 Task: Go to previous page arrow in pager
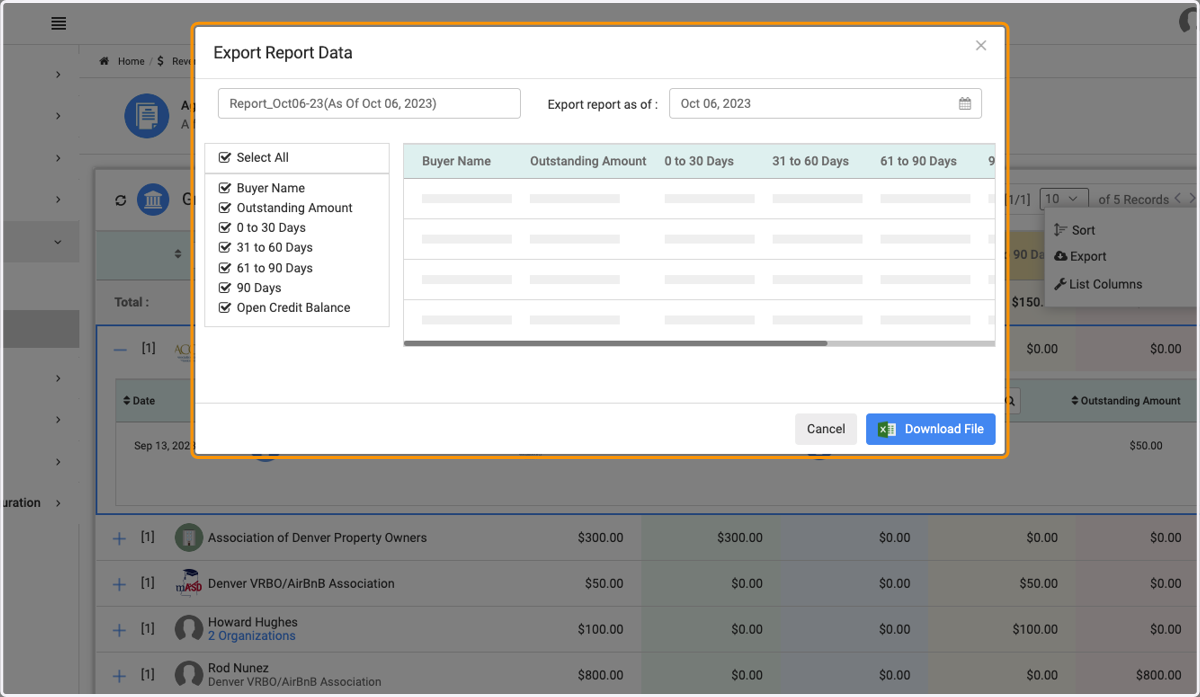1178,199
